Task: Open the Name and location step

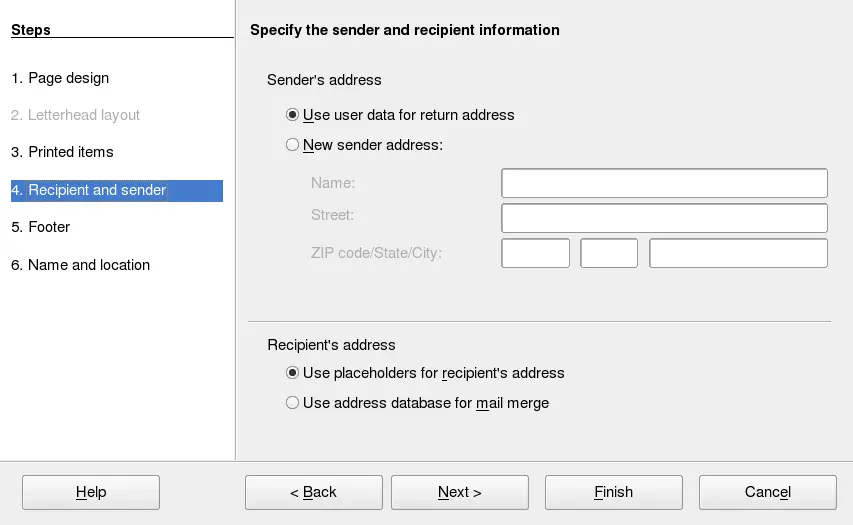Action: click(x=81, y=265)
